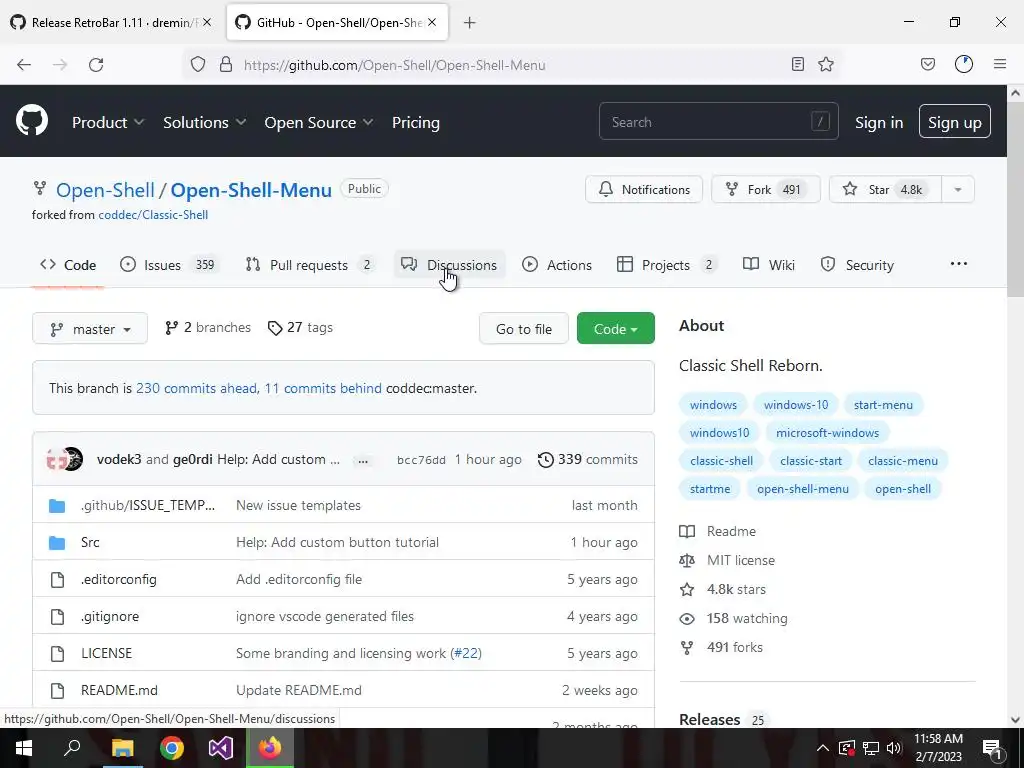Open the tracking protection shield icon
Image resolution: width=1024 pixels, height=768 pixels.
[x=198, y=65]
